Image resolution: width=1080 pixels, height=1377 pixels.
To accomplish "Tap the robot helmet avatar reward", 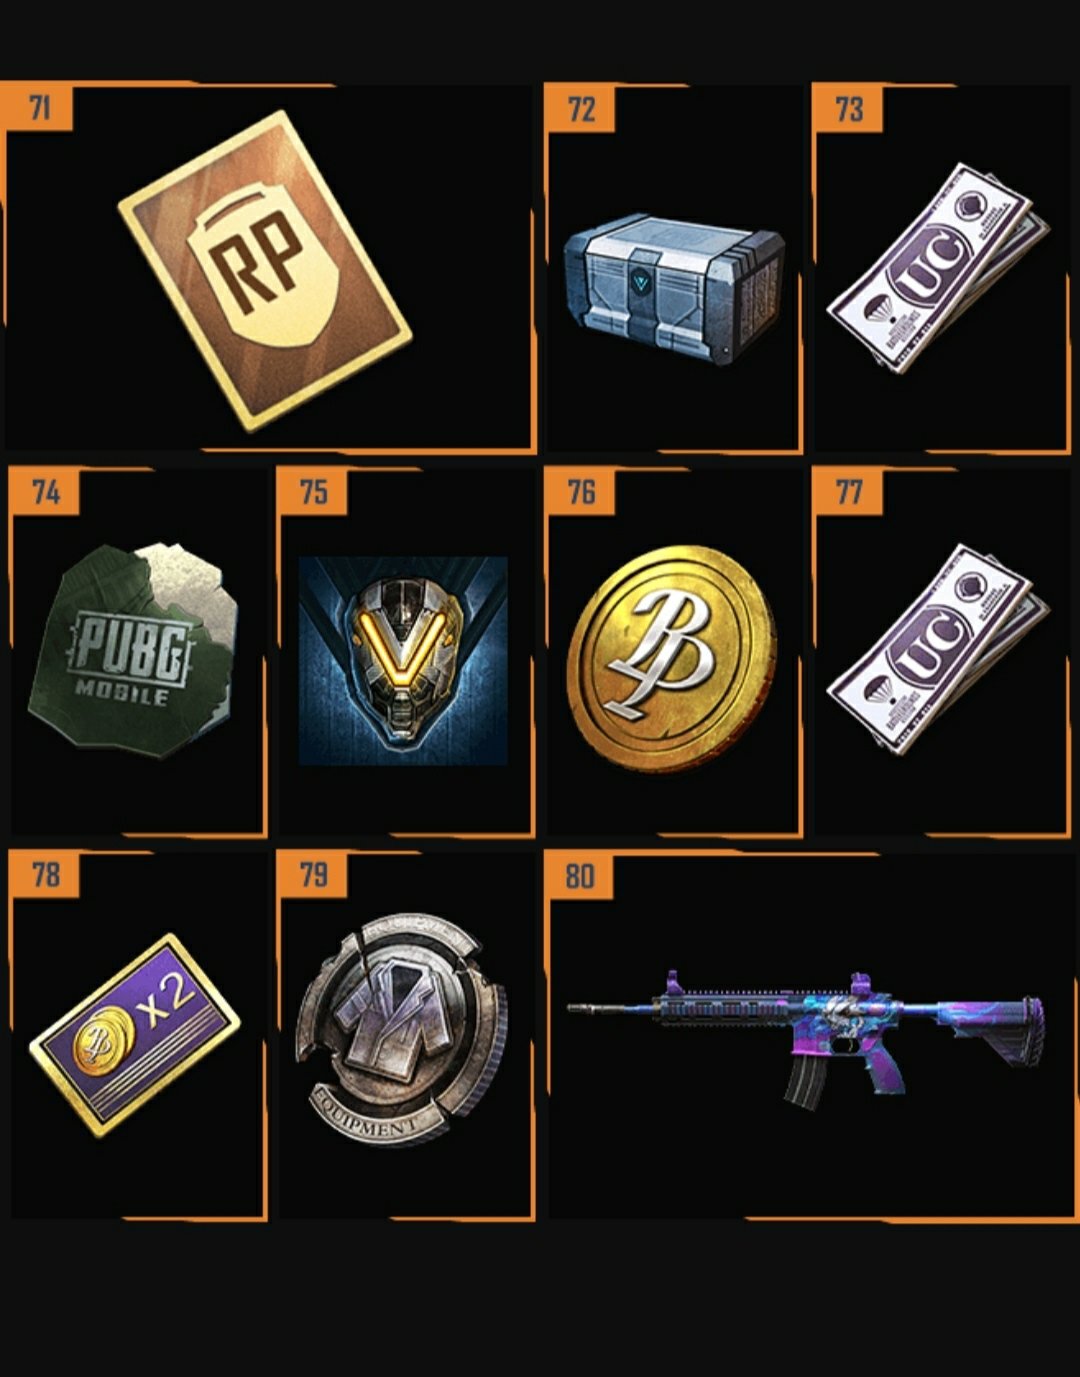I will click(x=403, y=661).
